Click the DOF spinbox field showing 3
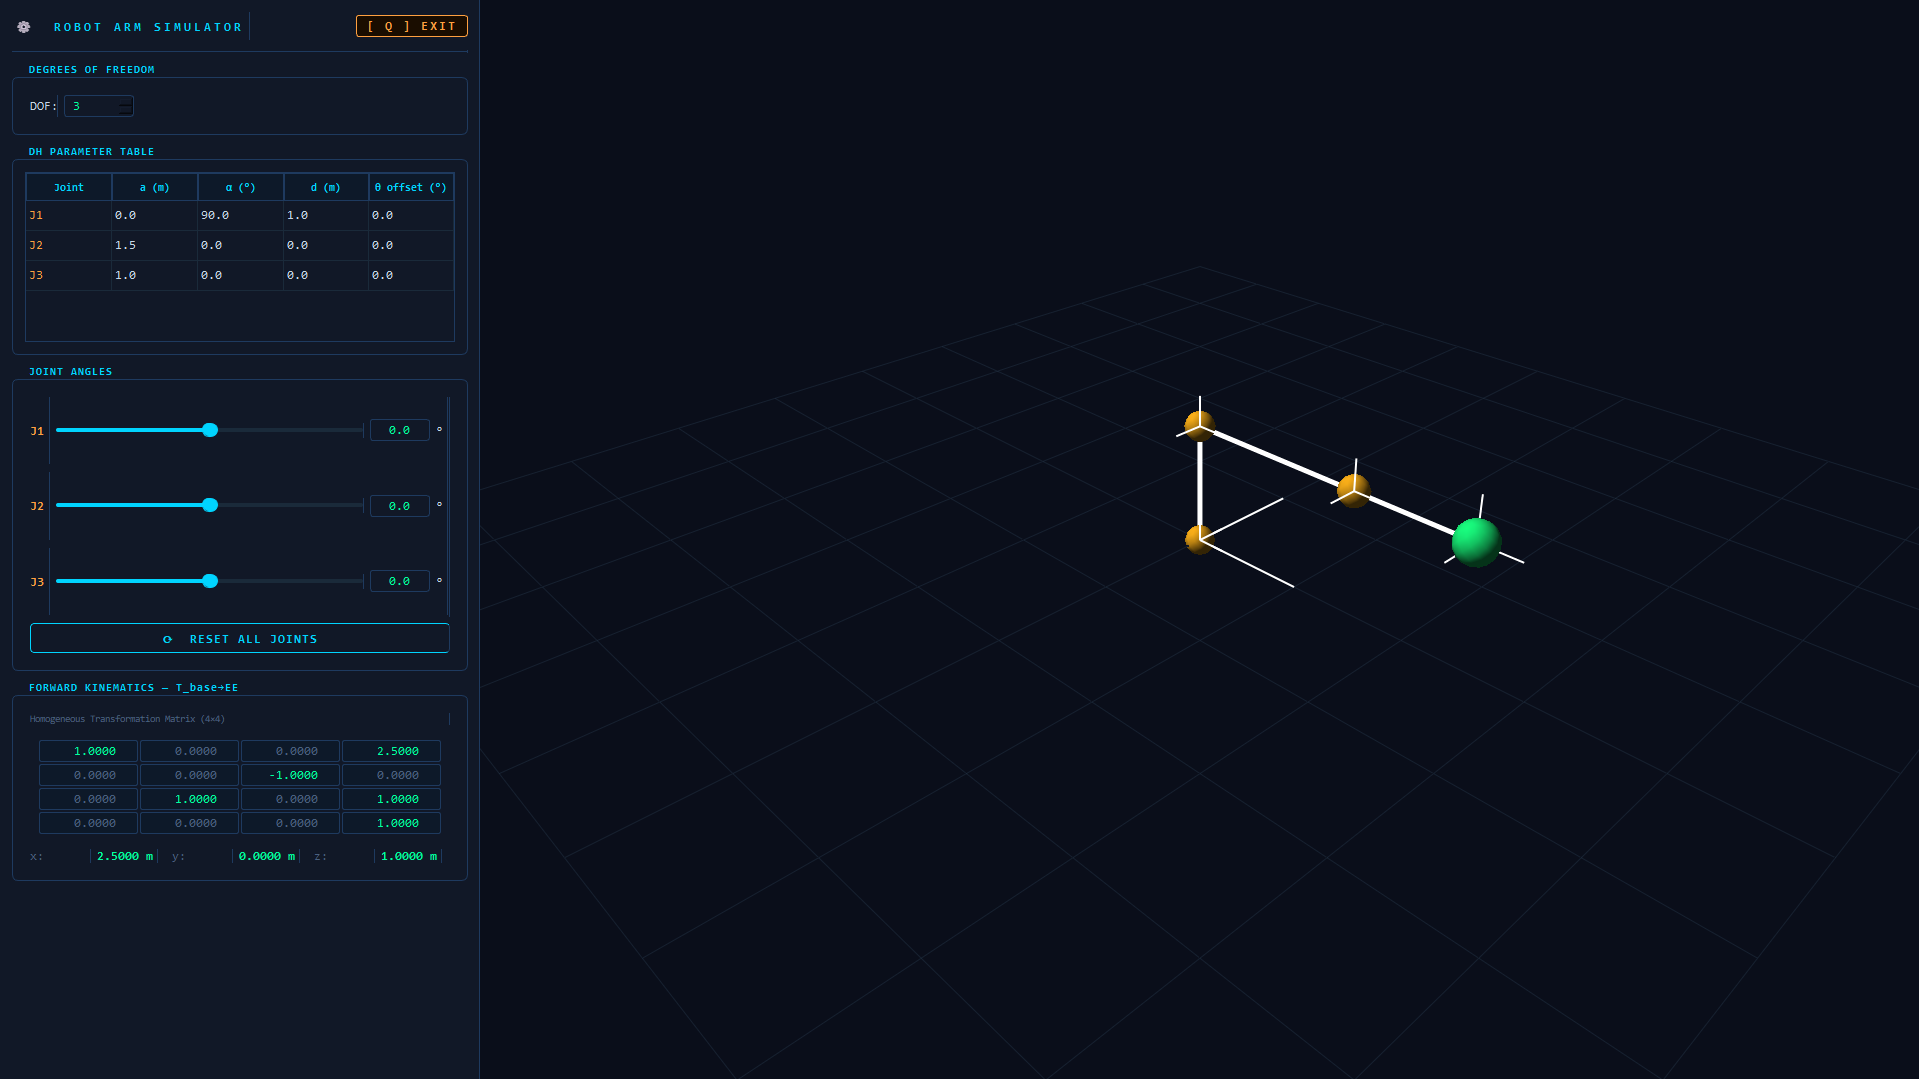 [x=98, y=106]
